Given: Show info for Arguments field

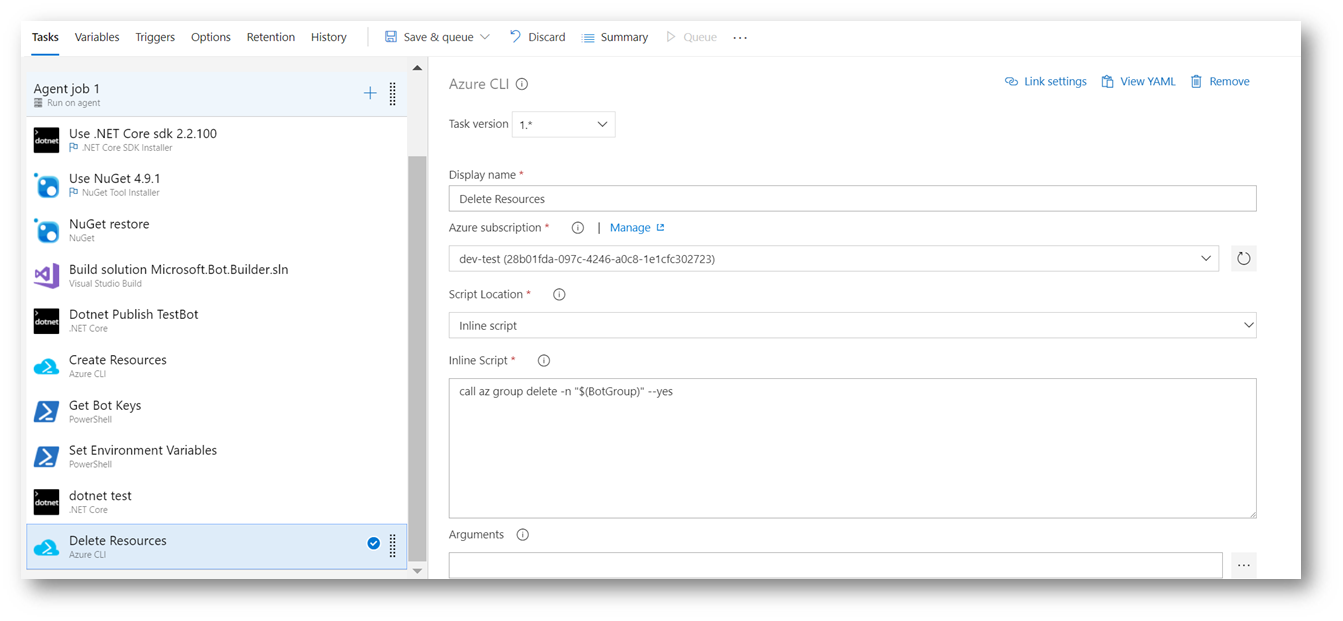Looking at the screenshot, I should click(x=522, y=535).
